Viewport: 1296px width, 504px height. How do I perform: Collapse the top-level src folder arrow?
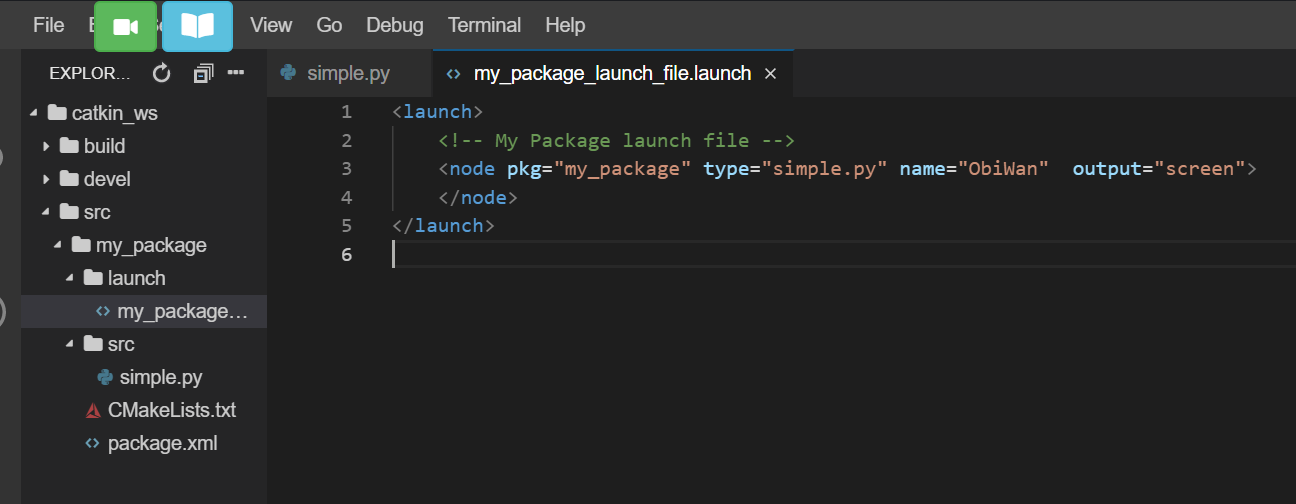click(46, 212)
